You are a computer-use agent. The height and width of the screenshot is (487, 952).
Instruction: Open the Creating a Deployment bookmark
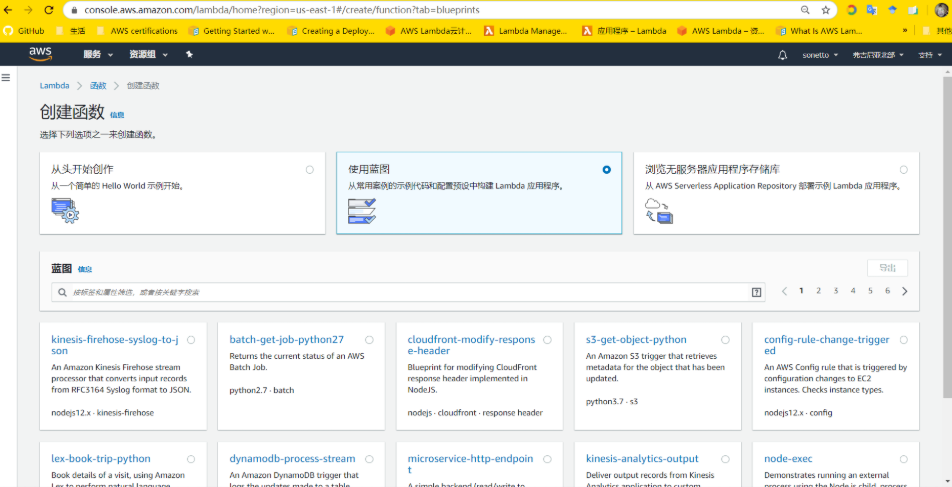[x=331, y=31]
